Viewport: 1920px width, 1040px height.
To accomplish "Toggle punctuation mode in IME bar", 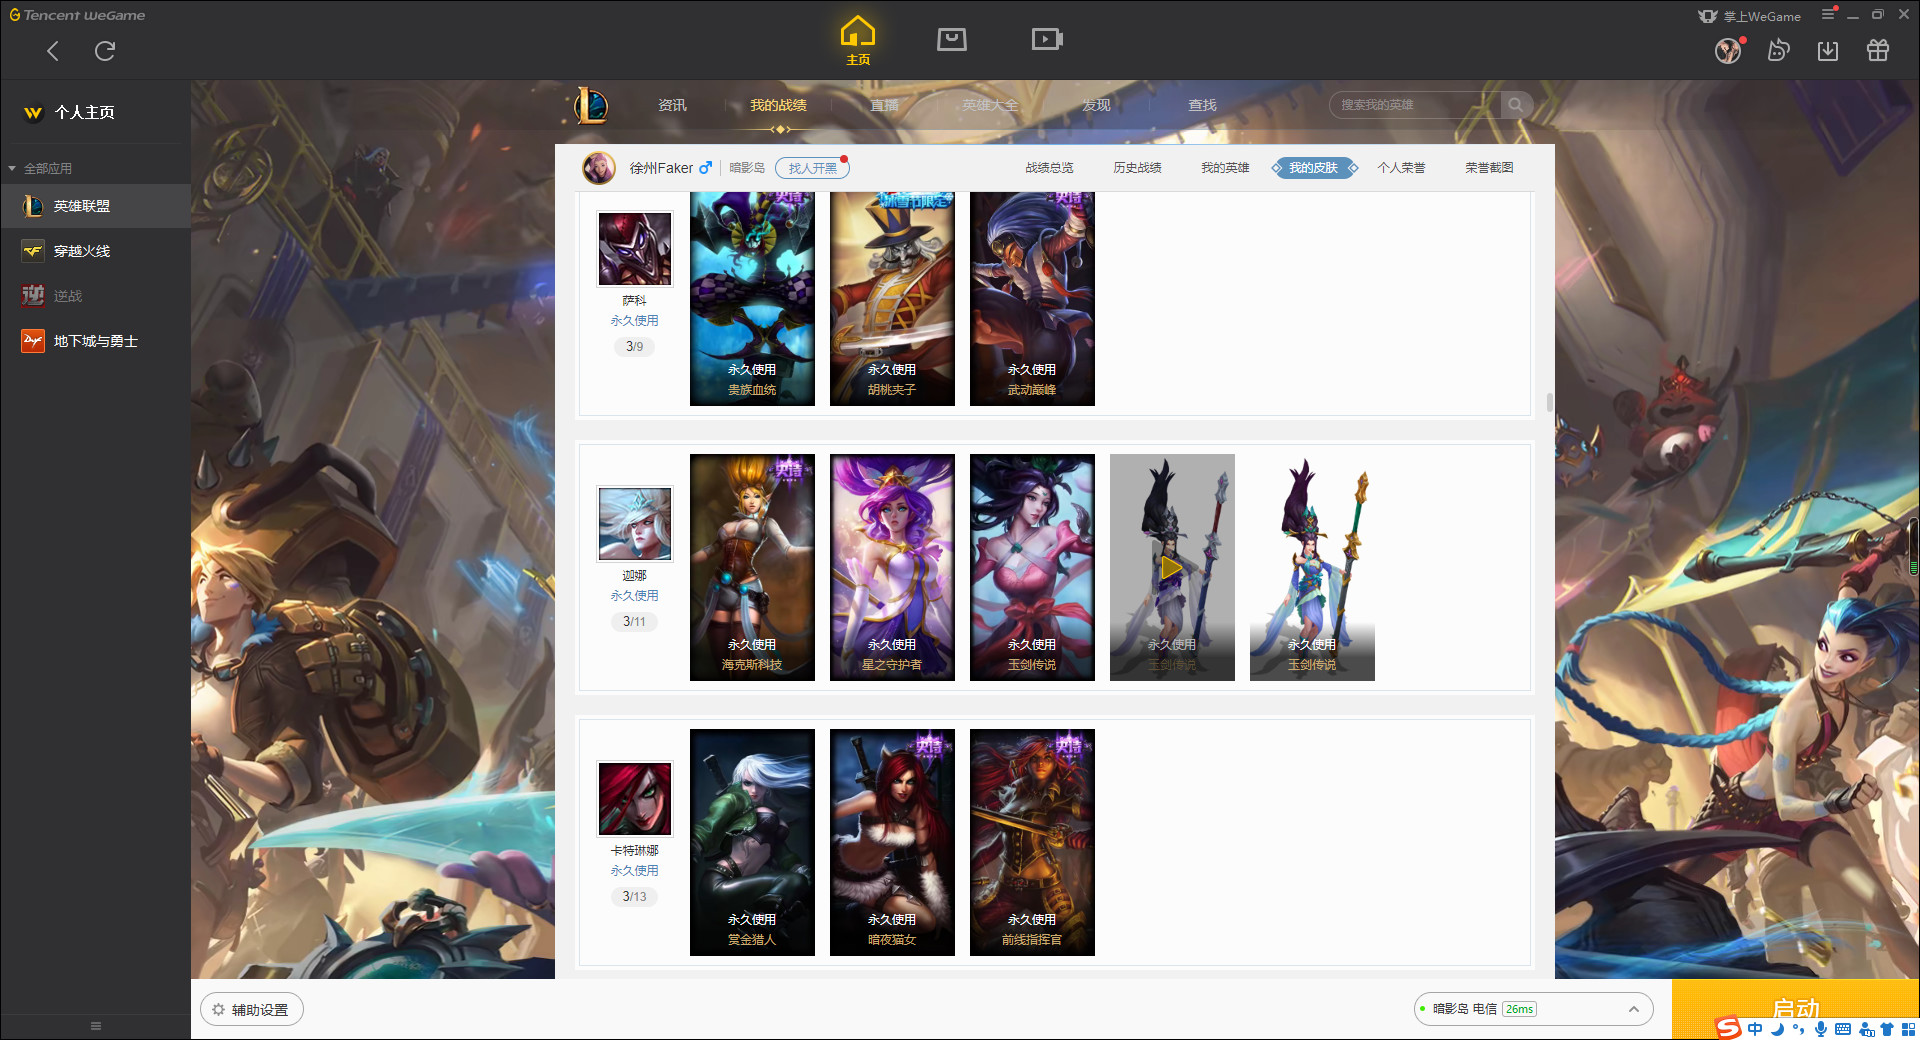I will pos(1798,1029).
